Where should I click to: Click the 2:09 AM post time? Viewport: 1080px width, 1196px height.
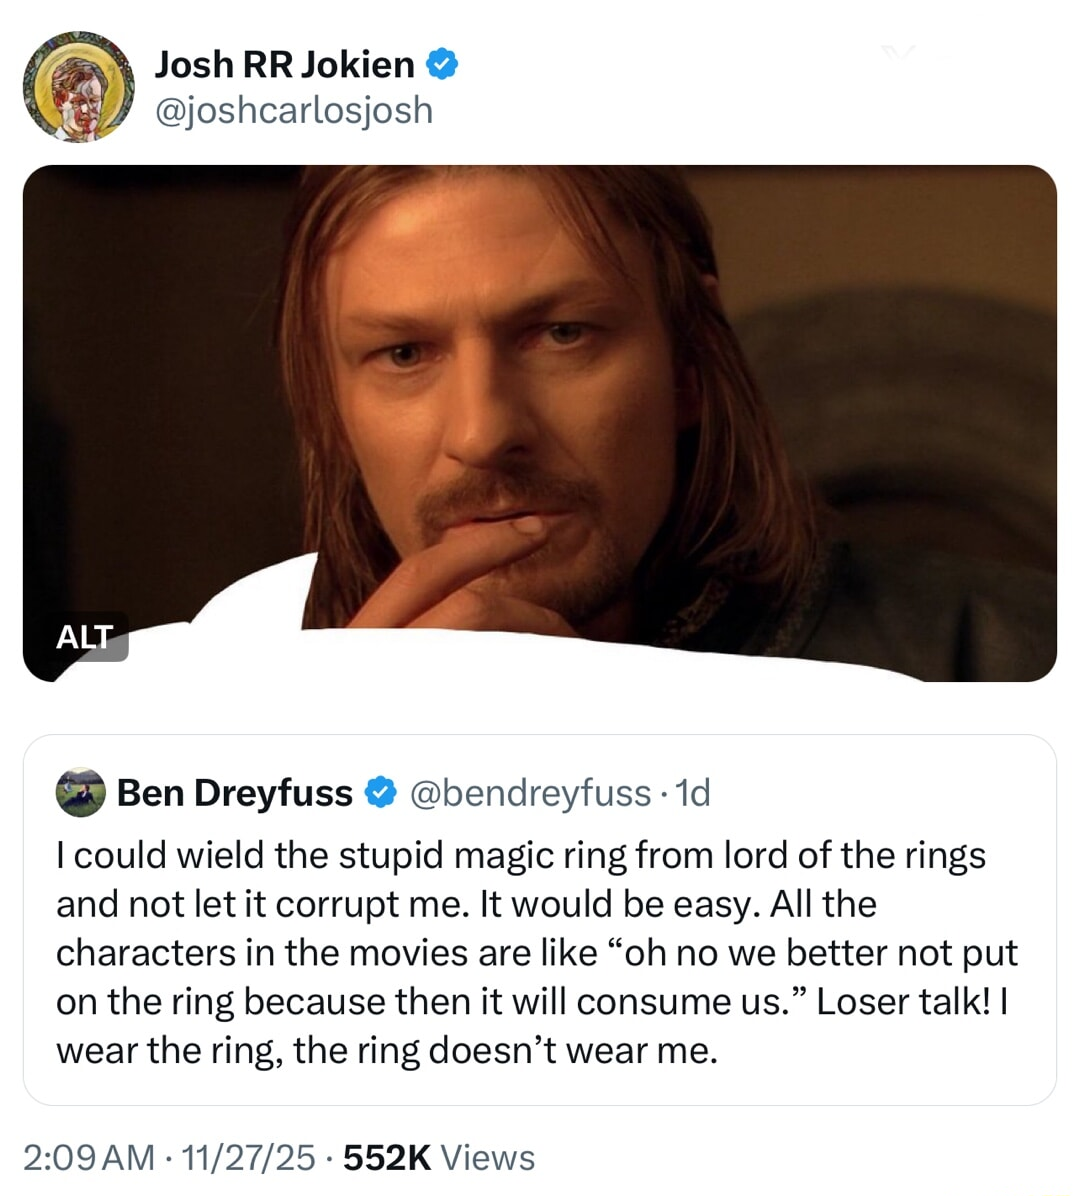(x=88, y=1157)
